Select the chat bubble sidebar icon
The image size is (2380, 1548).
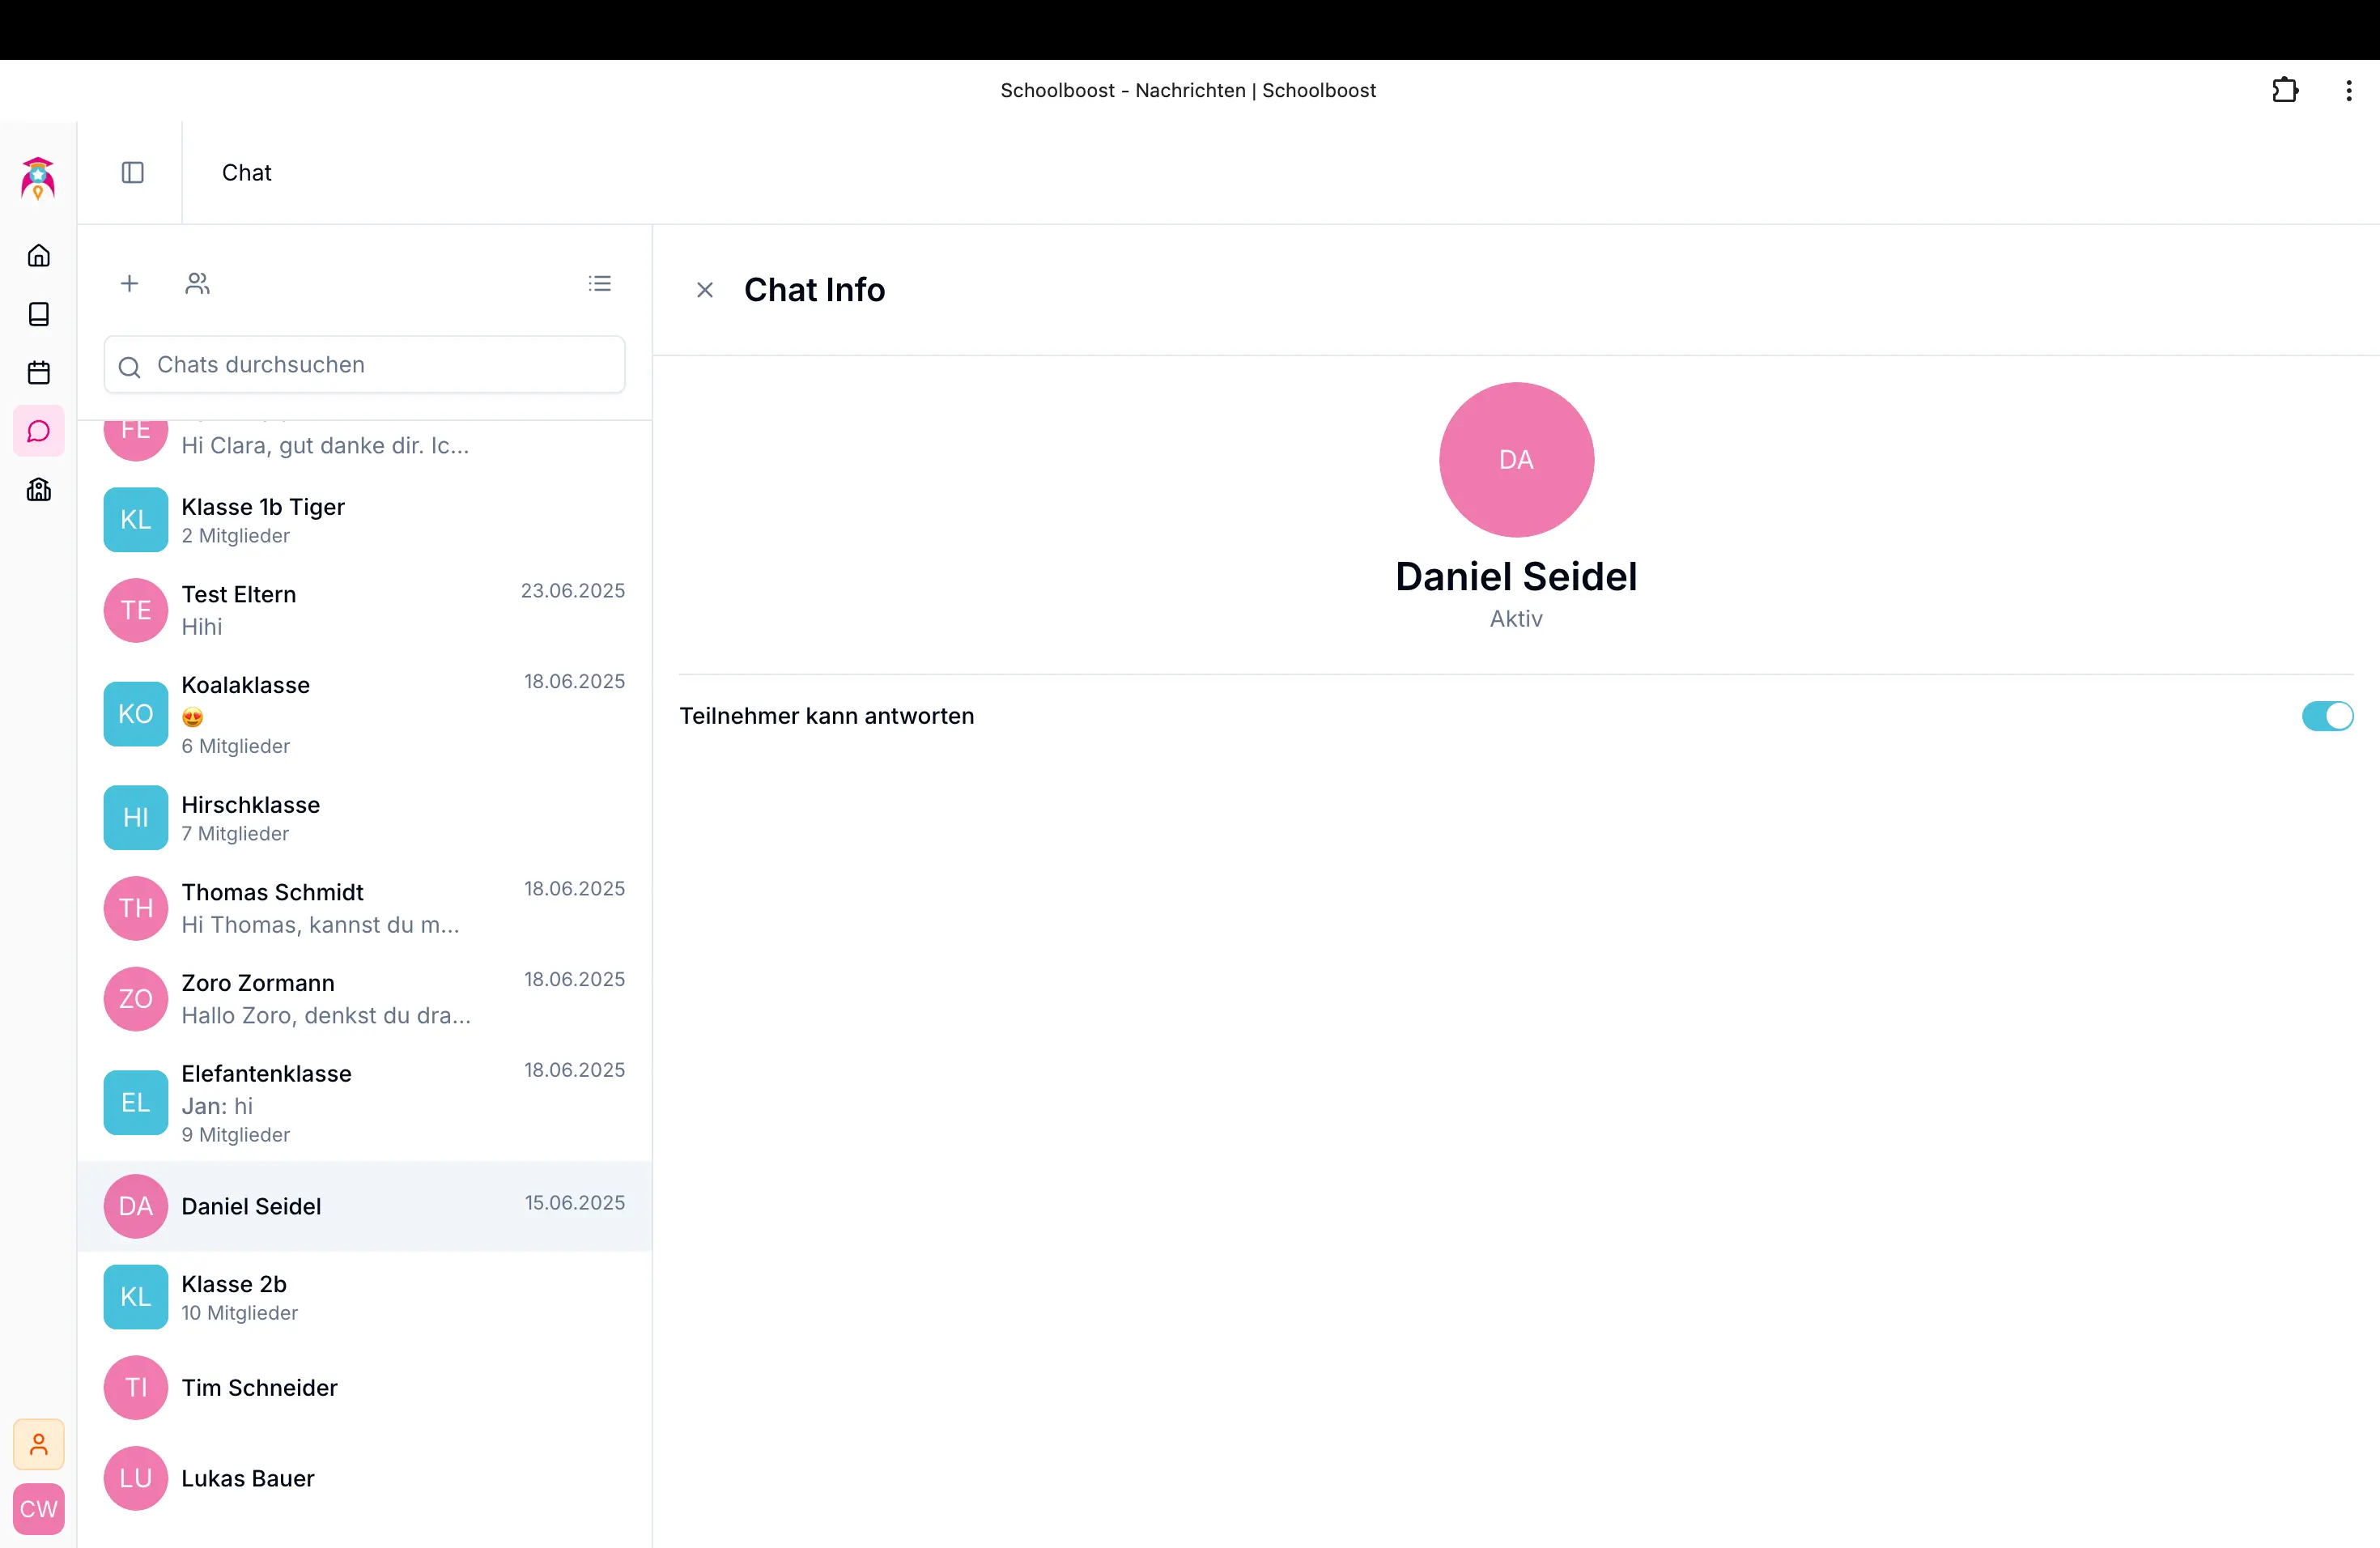pyautogui.click(x=39, y=431)
